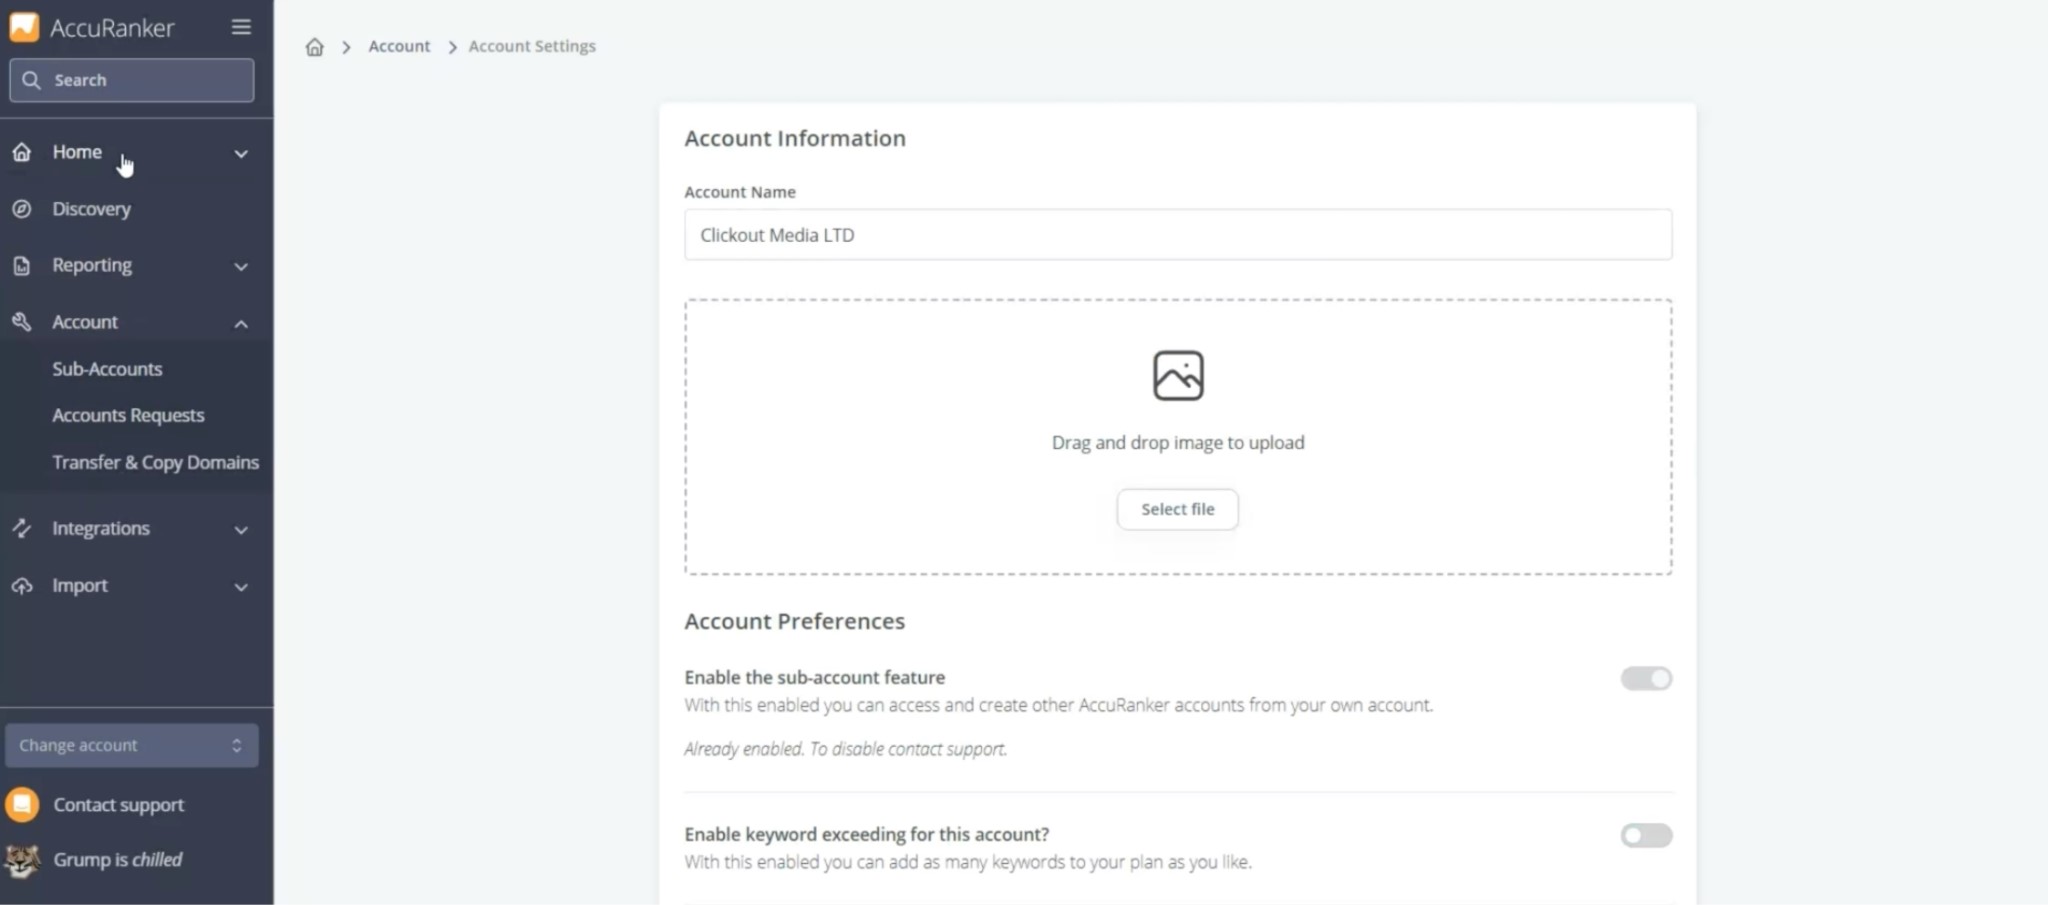
Task: Click the Reporting document icon
Action: pos(22,266)
